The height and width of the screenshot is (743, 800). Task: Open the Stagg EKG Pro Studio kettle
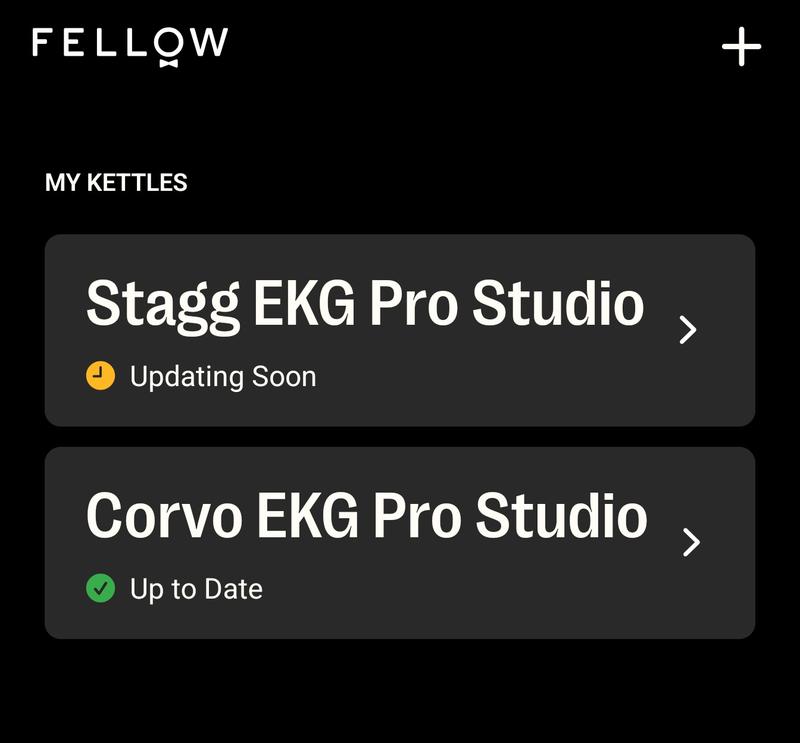(400, 330)
